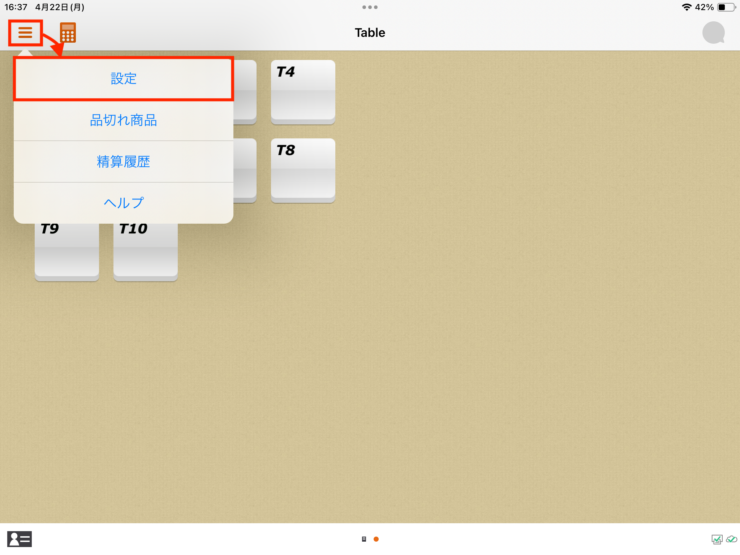
Task: Tap the orange page indicator dot
Action: coord(376,539)
